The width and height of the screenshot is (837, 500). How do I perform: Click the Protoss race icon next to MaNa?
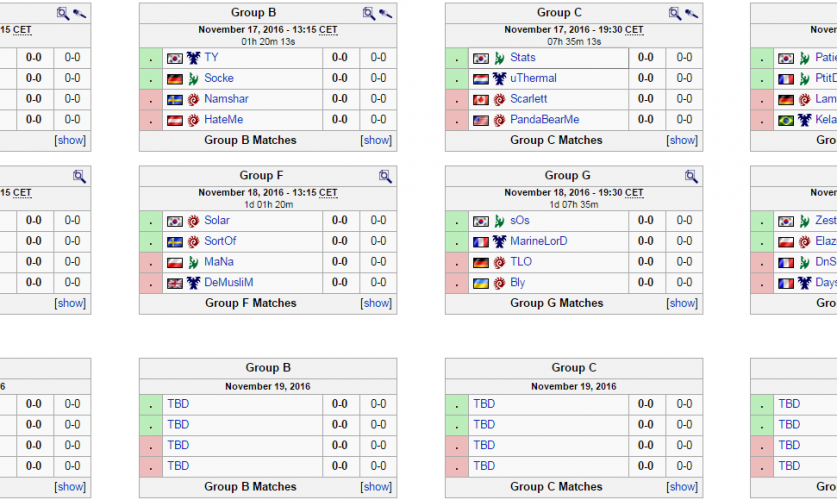[x=193, y=262]
